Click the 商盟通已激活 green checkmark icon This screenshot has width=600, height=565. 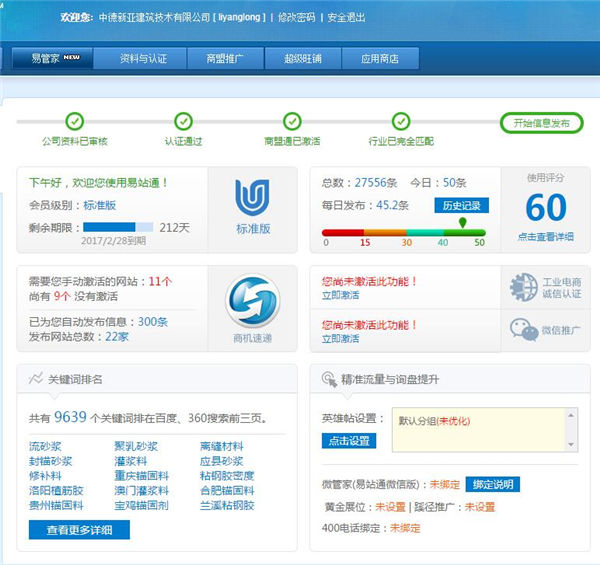tap(293, 122)
